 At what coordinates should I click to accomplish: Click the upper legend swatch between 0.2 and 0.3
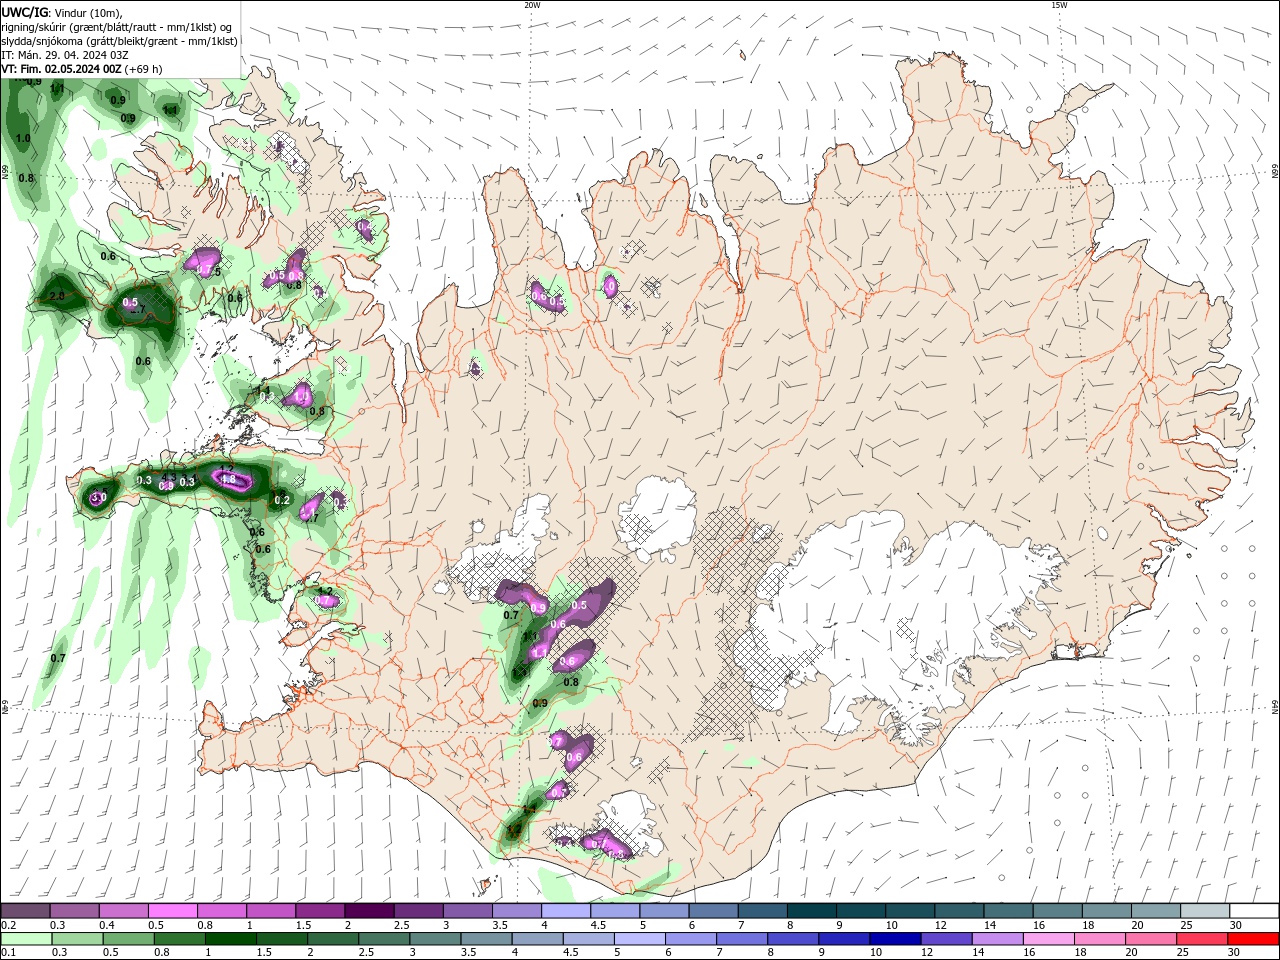click(25, 911)
